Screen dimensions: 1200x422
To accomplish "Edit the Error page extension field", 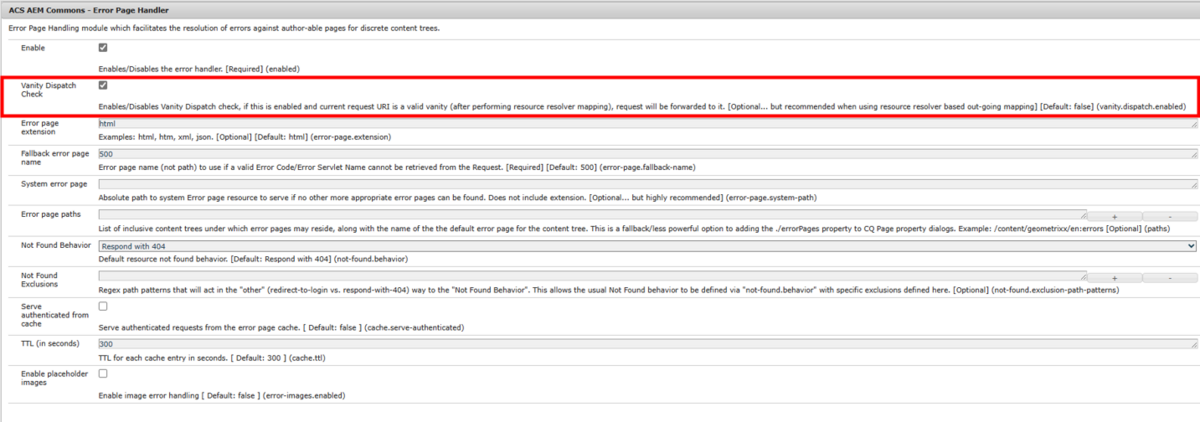I will 647,124.
